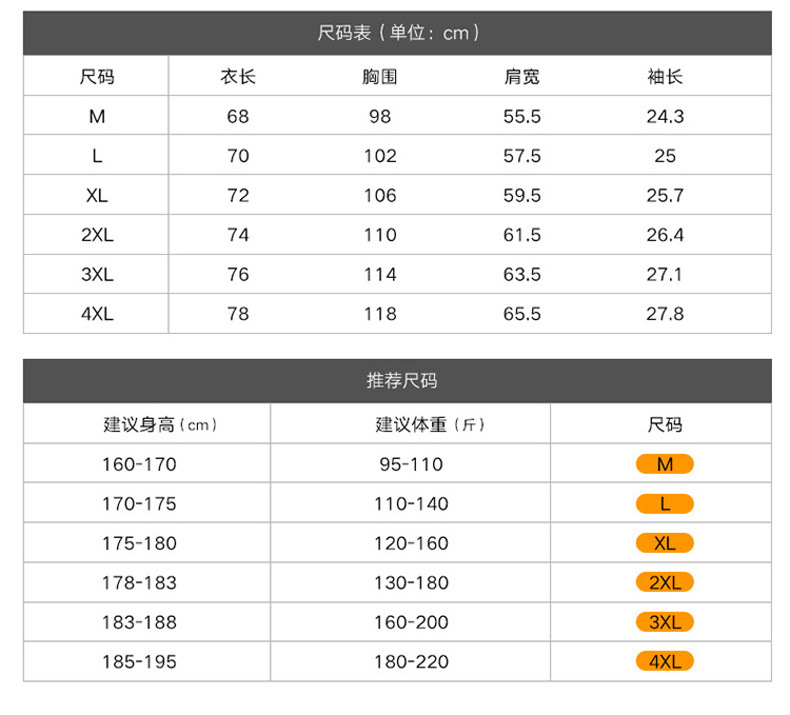Select the 肩宽 column header
The image size is (790, 715).
tap(522, 76)
